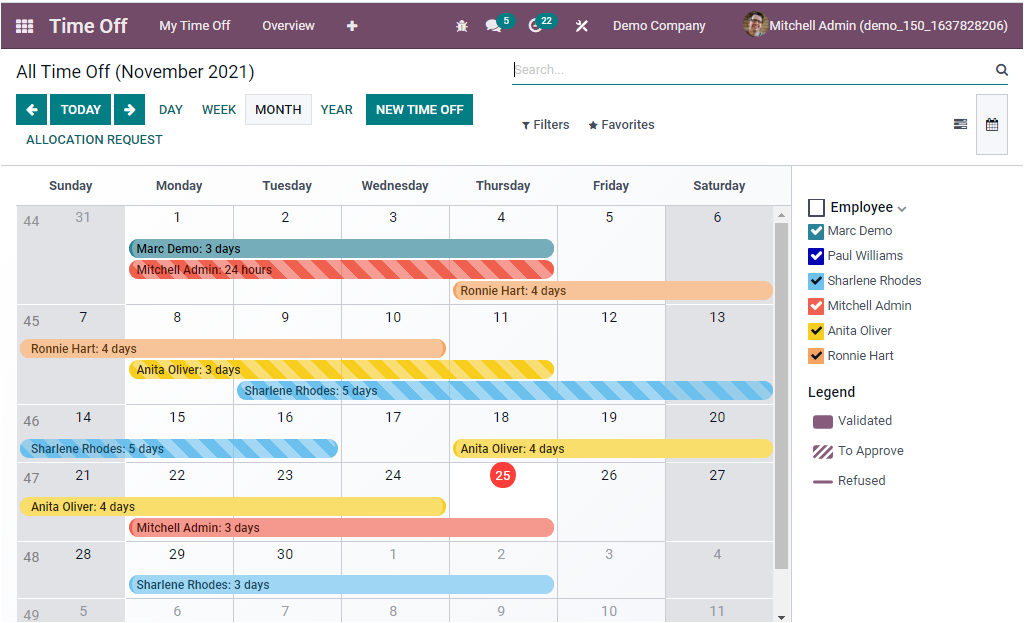Click the developer tools wrench icon

582,25
